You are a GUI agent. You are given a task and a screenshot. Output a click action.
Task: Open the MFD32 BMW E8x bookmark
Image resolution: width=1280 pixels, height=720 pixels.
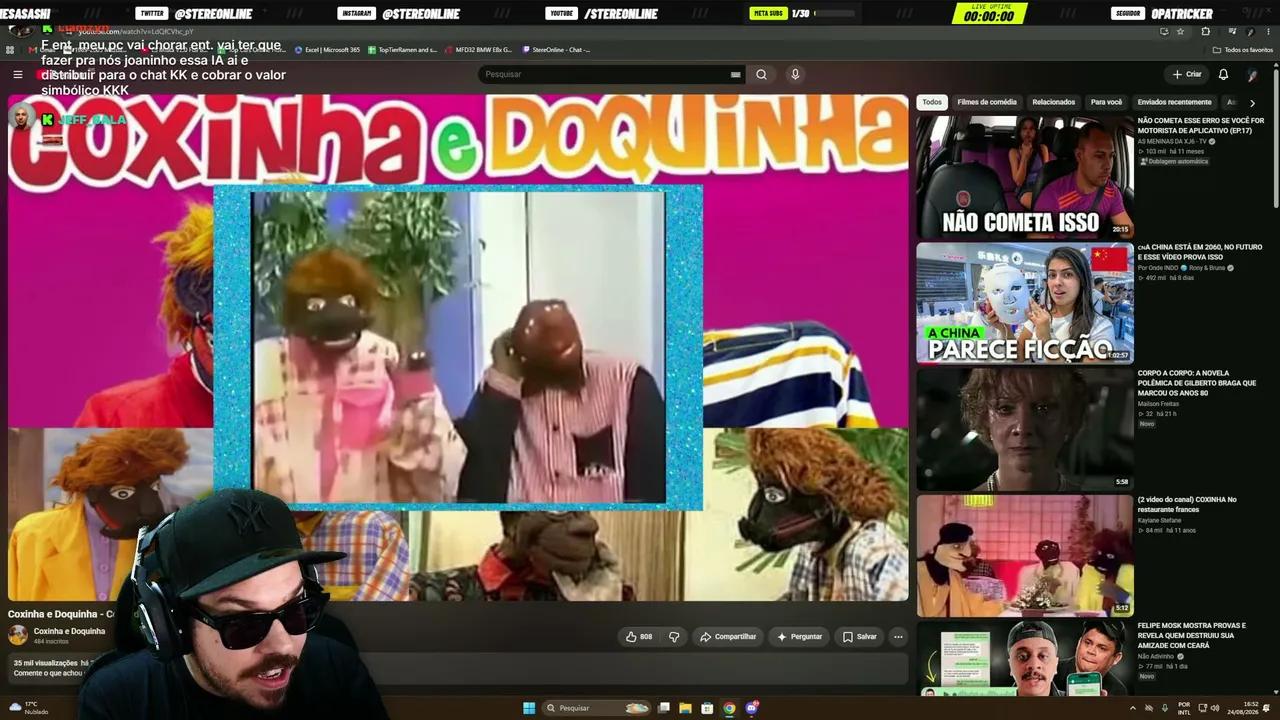[x=477, y=49]
